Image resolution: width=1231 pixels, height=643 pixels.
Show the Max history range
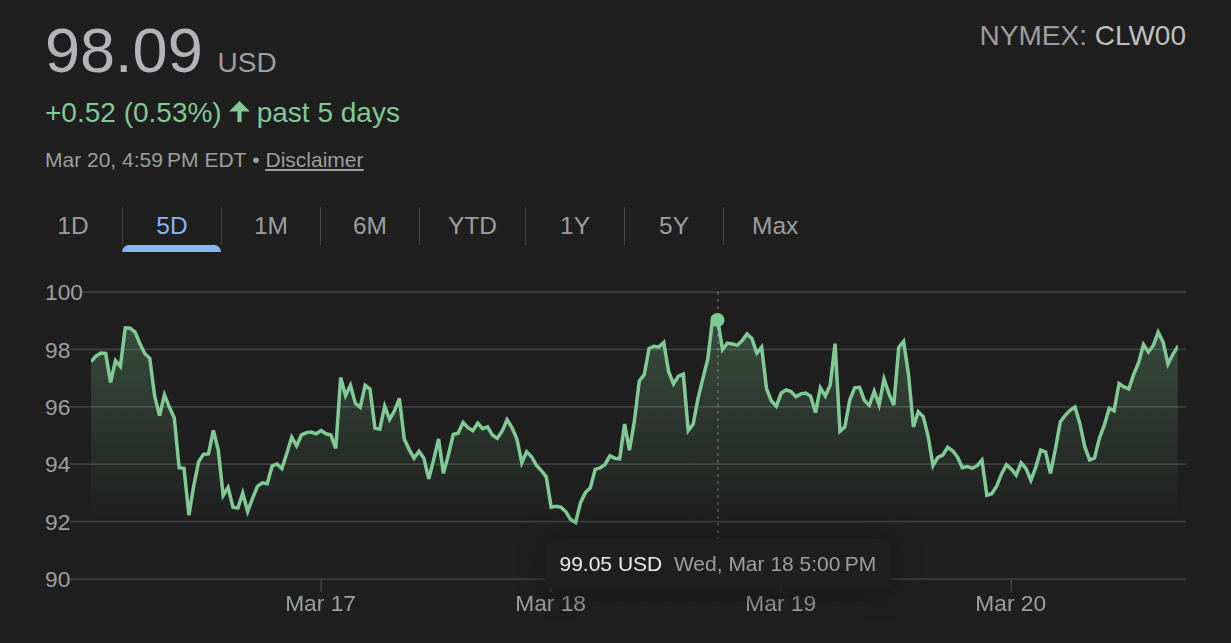tap(775, 226)
